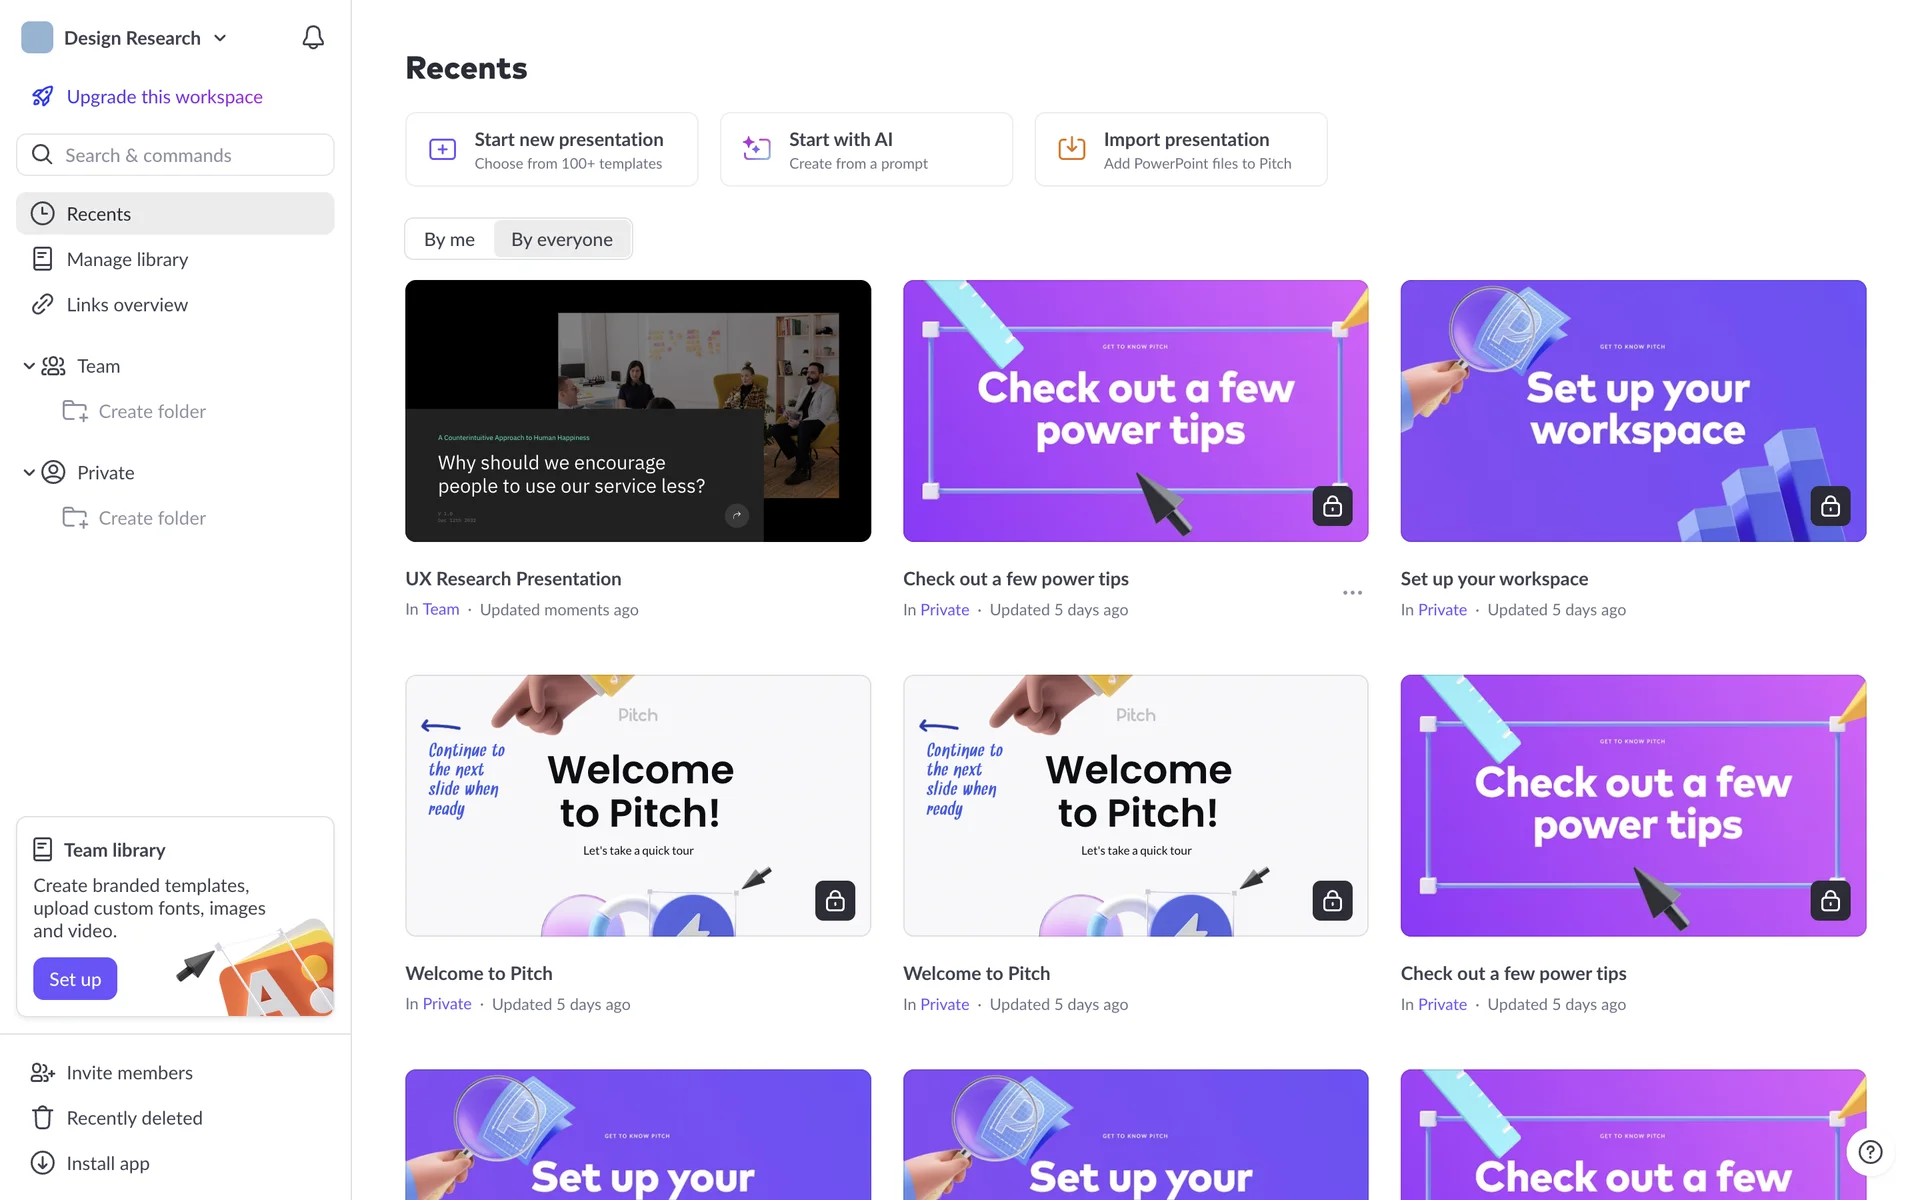Click lock icon on Set up your workspace thumbnail
The image size is (1920, 1200).
[x=1830, y=506]
